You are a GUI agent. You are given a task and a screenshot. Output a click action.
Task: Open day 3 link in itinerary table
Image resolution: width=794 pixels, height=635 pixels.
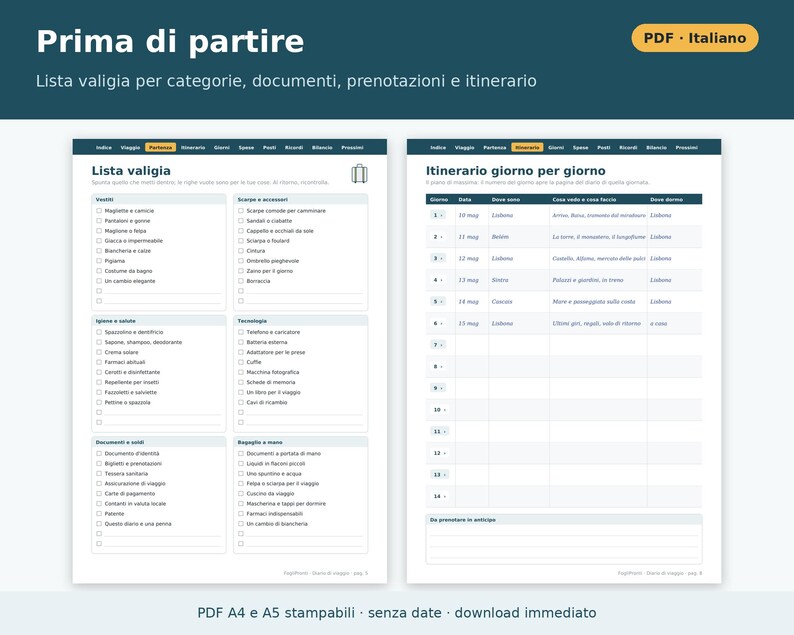click(x=438, y=258)
